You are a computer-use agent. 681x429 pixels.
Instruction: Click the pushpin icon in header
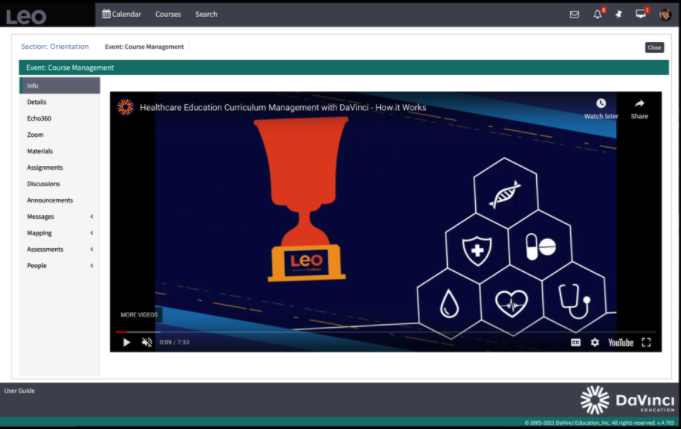tap(619, 14)
